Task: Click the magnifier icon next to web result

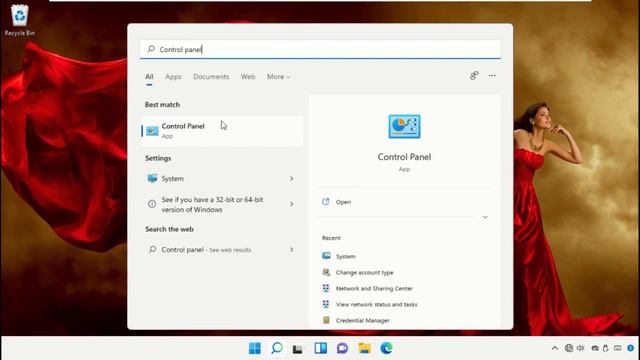Action: (x=152, y=249)
